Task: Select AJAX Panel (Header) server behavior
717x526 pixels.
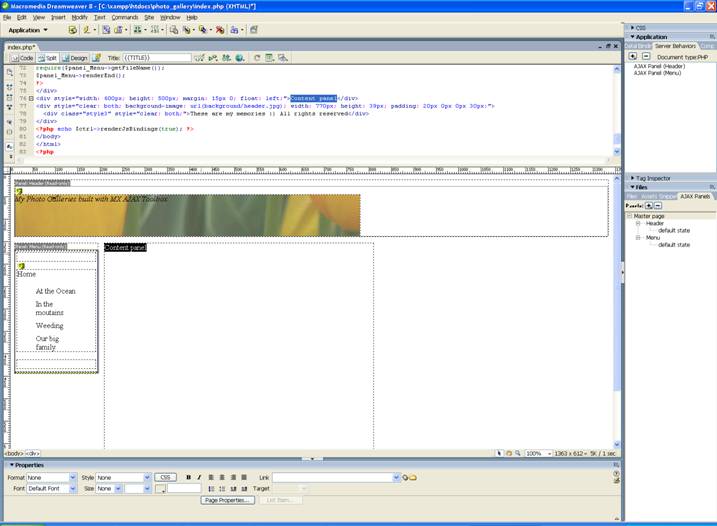Action: 659,67
